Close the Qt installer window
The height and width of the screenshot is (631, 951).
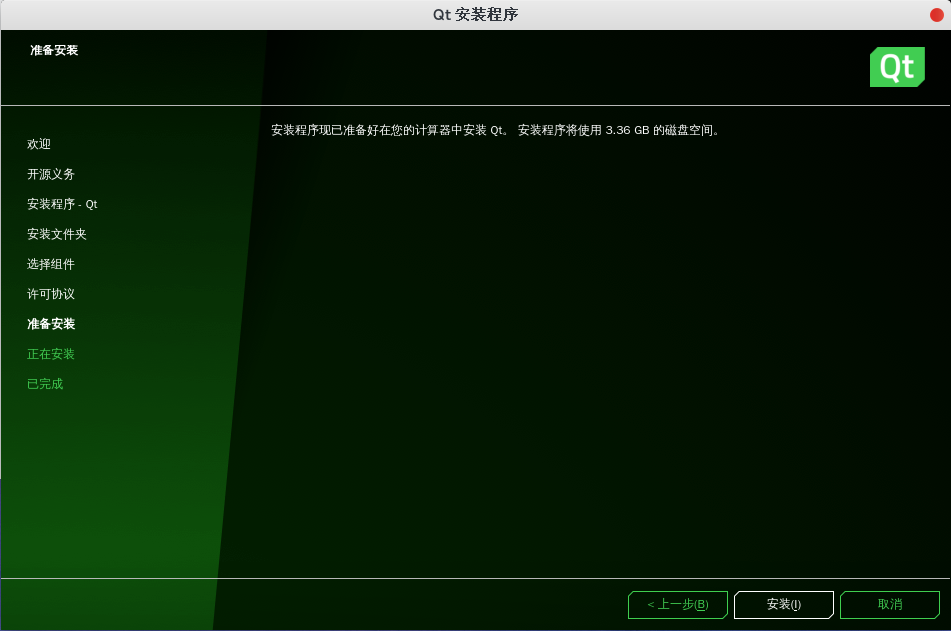(937, 14)
